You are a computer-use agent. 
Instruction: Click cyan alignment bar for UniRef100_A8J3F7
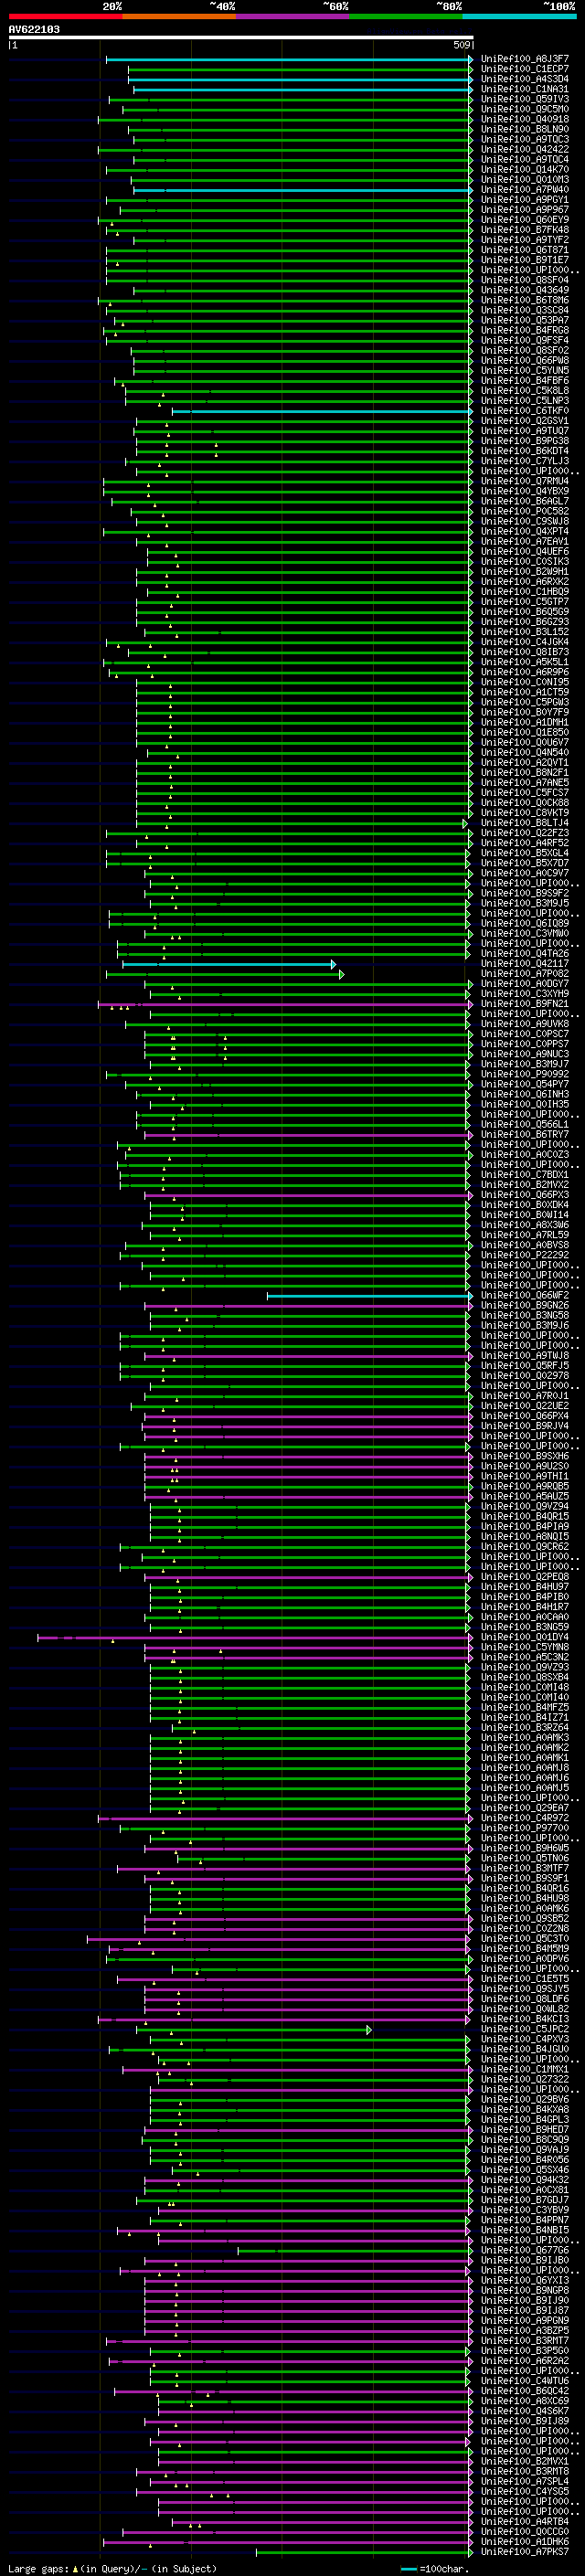pos(289,59)
